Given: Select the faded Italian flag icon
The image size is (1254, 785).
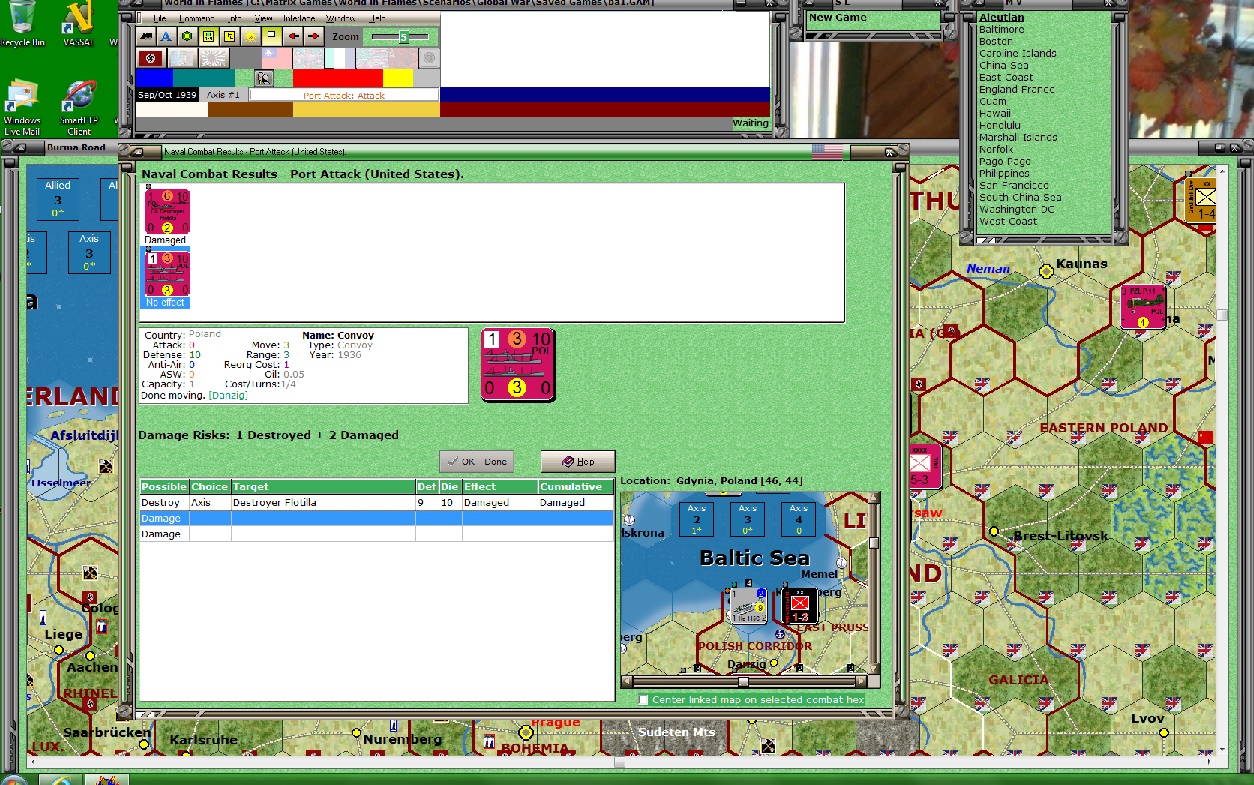Looking at the screenshot, I should tap(182, 58).
